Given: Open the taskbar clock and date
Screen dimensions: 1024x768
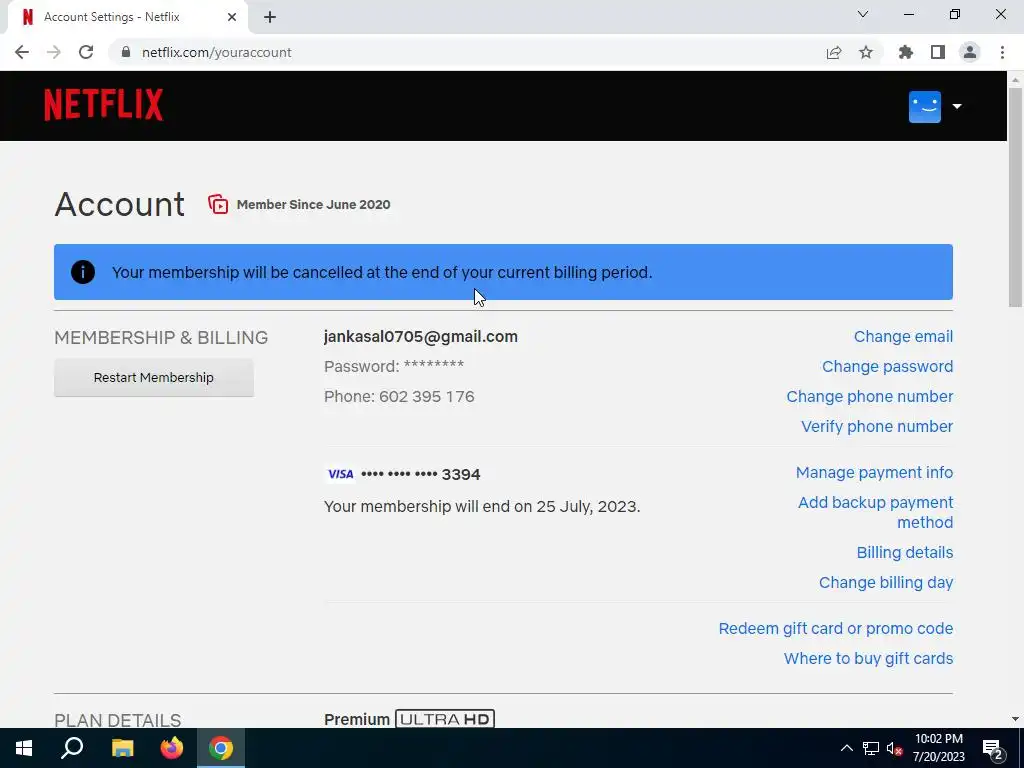Looking at the screenshot, I should [938, 748].
